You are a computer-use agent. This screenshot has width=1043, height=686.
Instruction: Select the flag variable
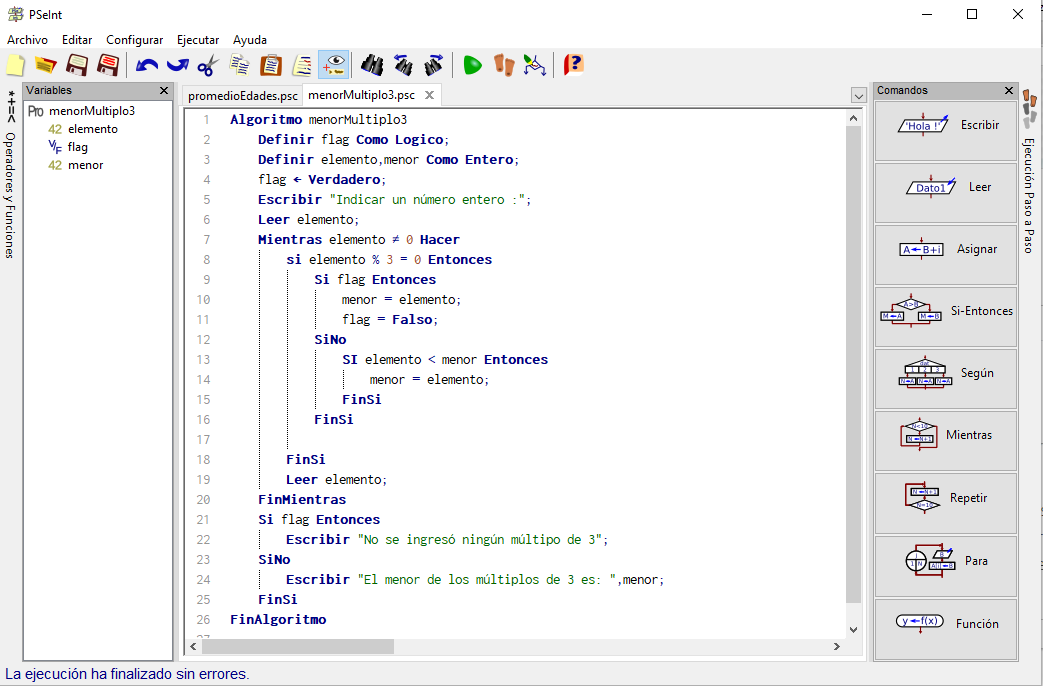click(77, 147)
